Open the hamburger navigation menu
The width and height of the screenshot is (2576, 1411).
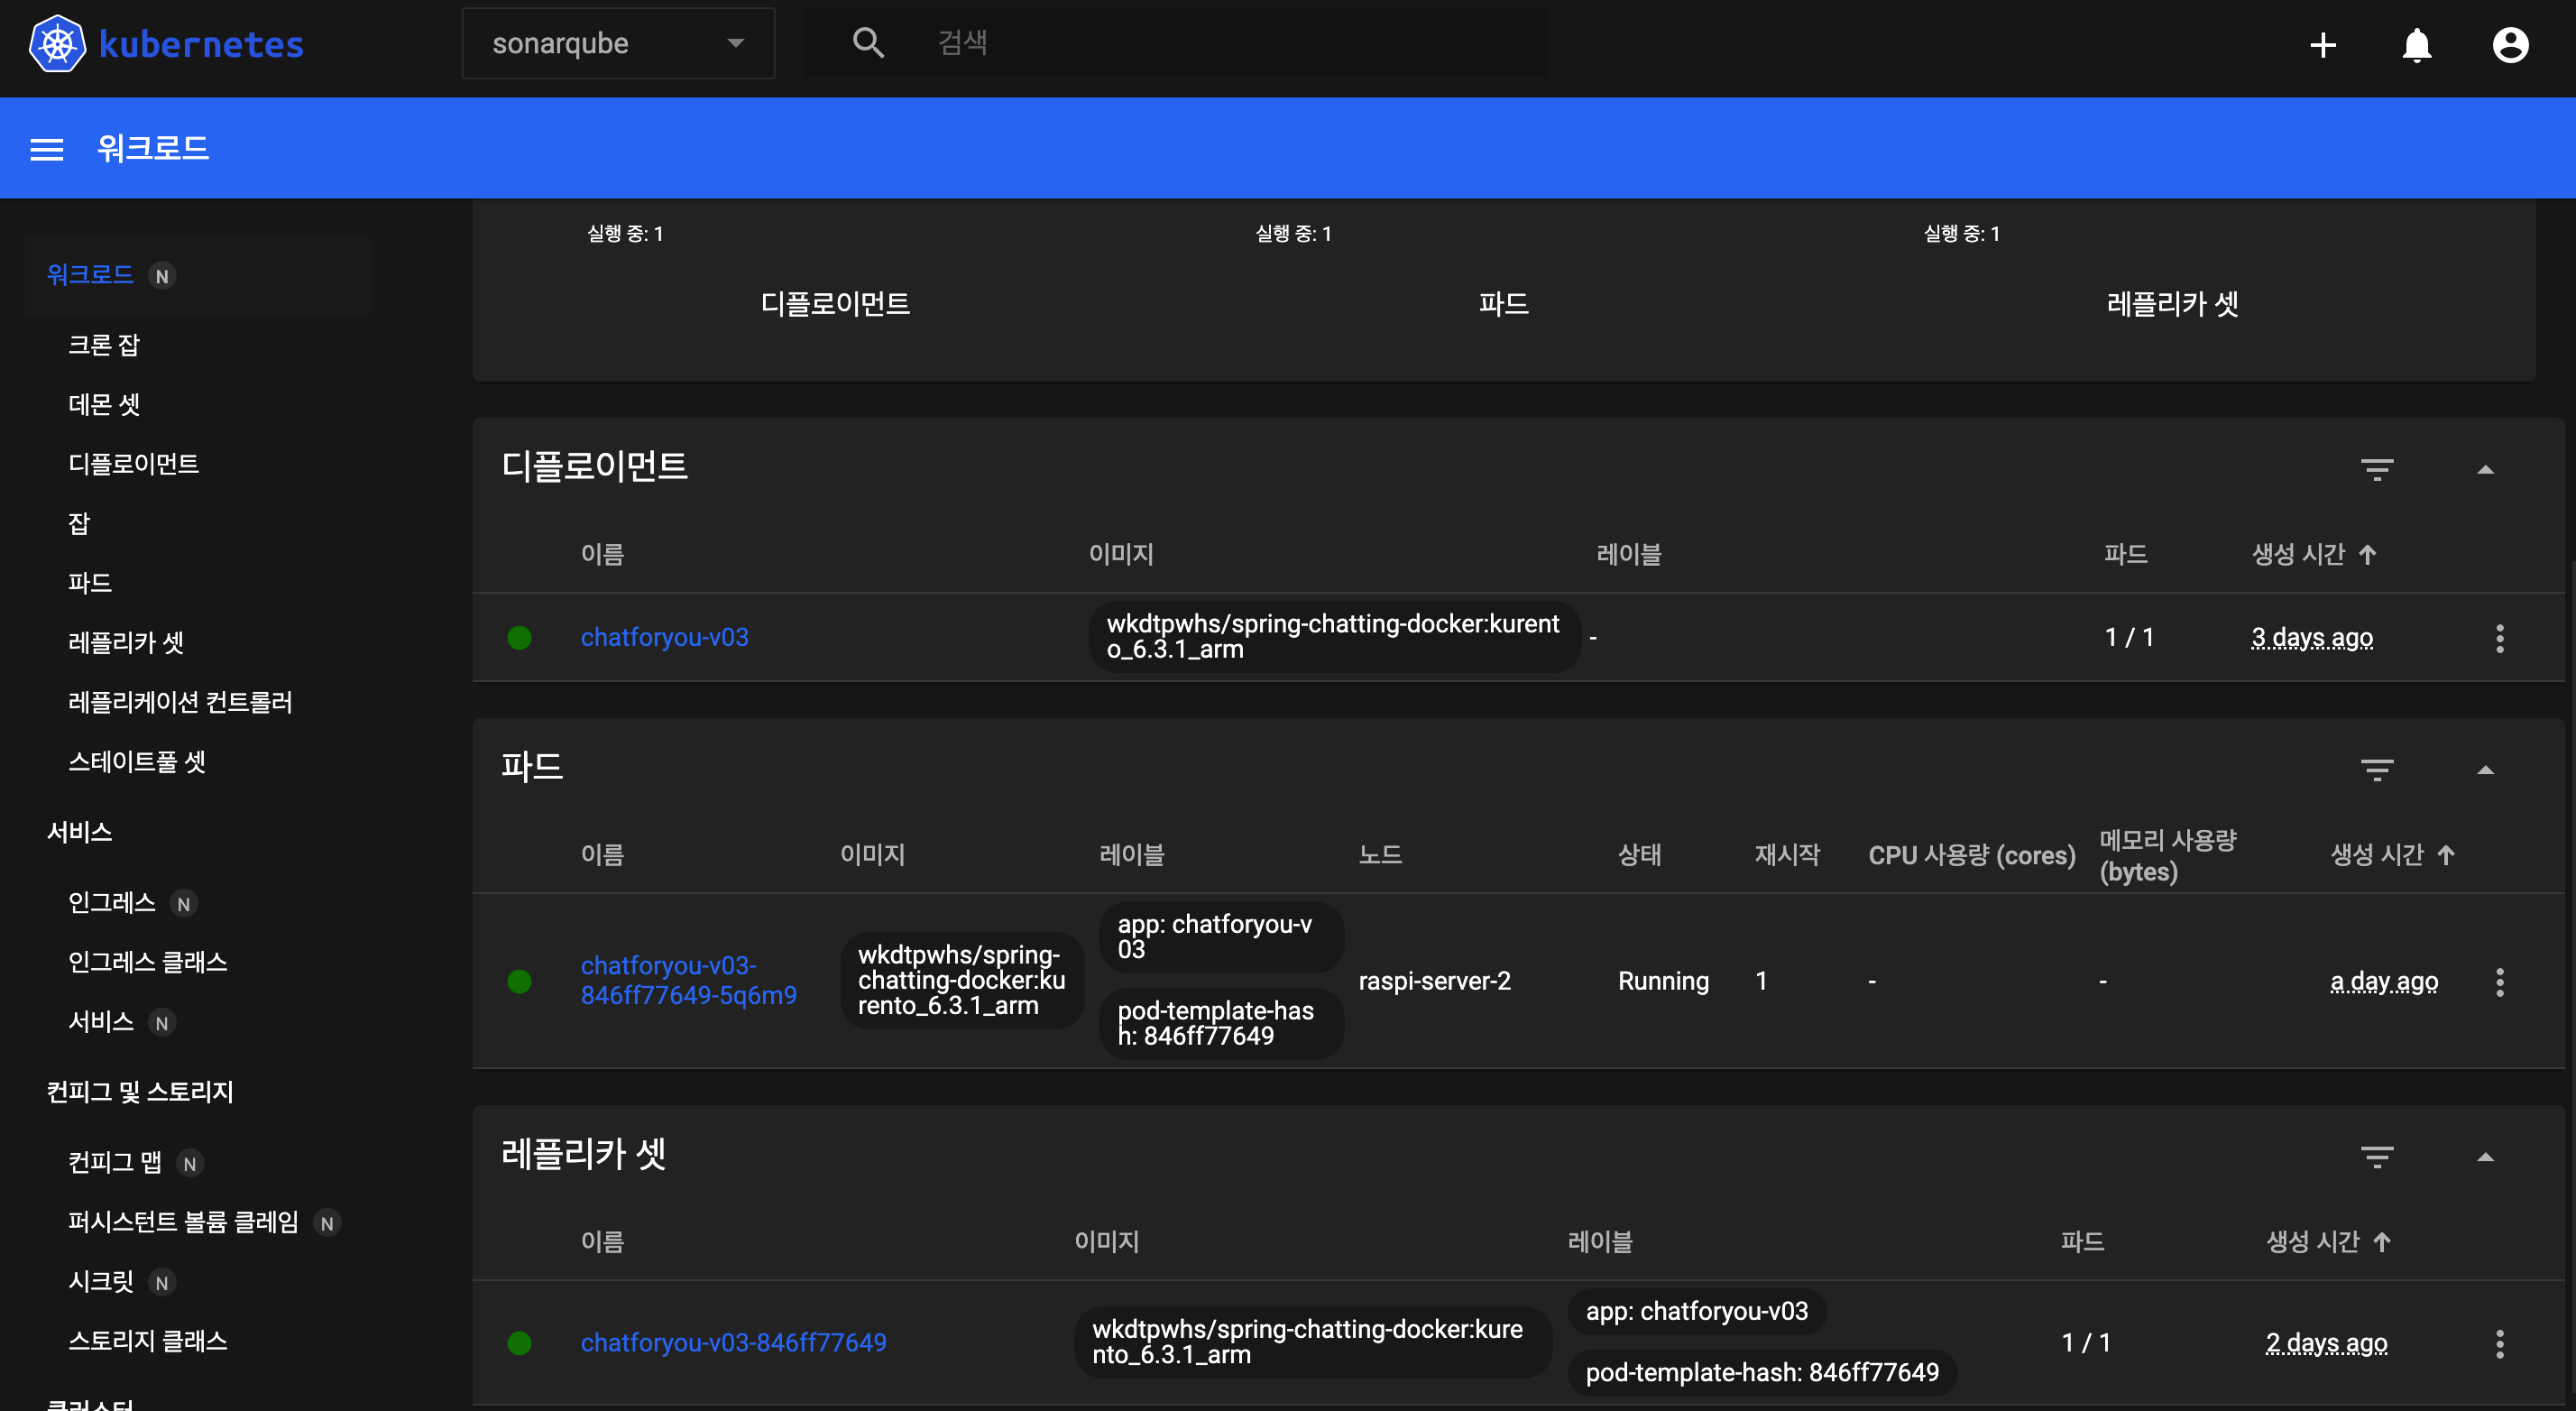tap(47, 149)
